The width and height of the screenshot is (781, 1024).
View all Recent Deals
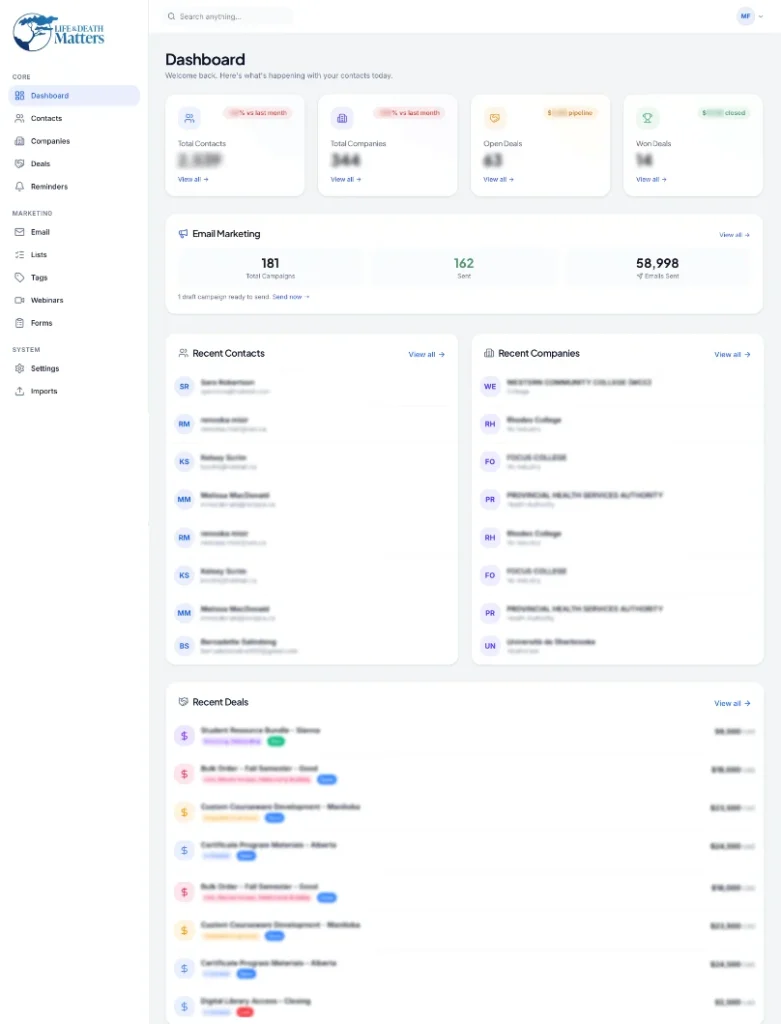point(733,703)
